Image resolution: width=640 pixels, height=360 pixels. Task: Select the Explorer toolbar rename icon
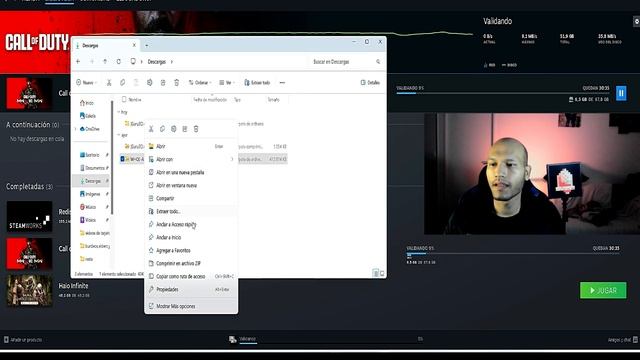pyautogui.click(x=149, y=82)
